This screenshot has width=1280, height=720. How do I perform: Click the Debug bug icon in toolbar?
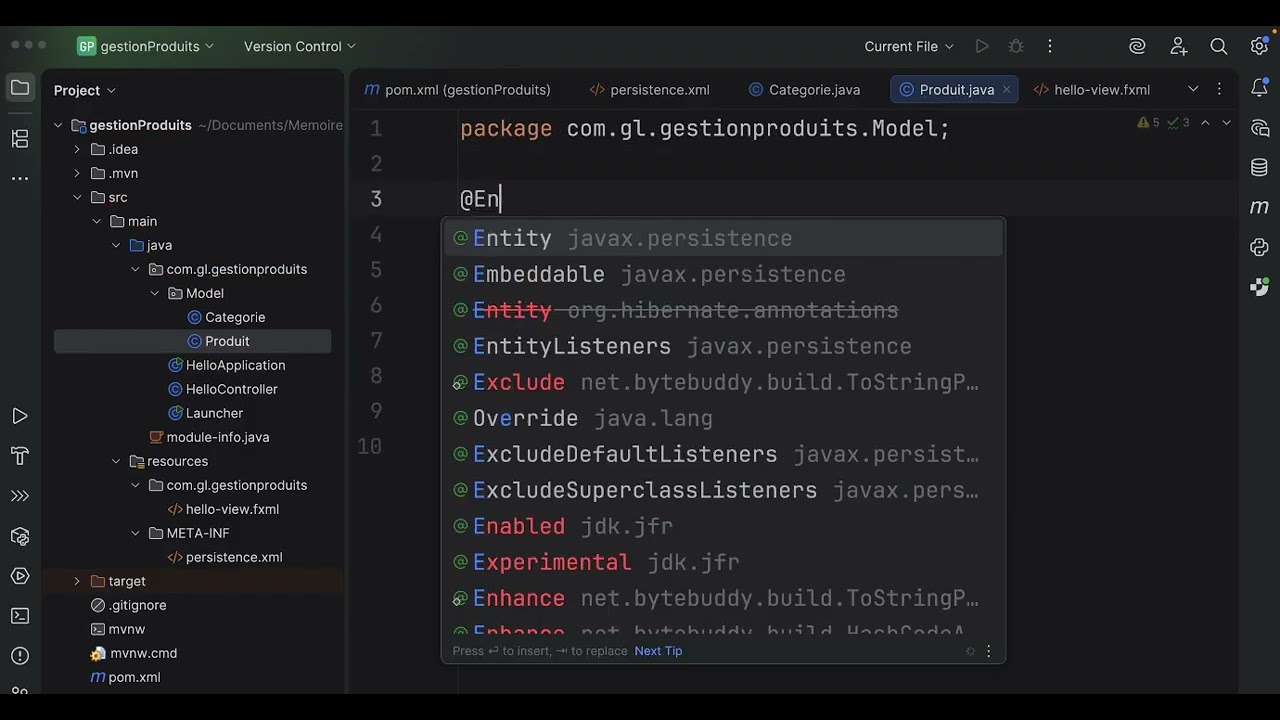[1016, 46]
